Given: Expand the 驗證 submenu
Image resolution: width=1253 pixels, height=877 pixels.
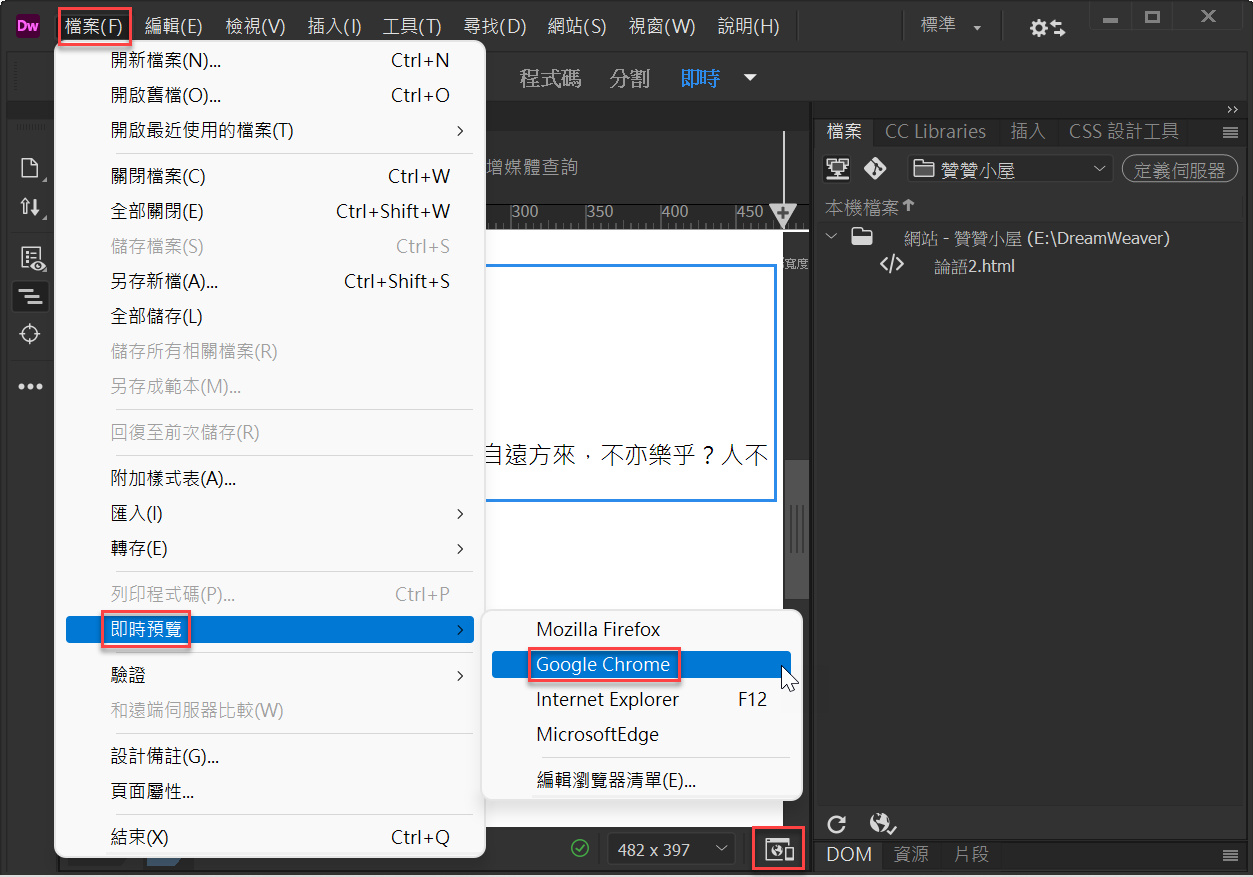Looking at the screenshot, I should point(270,675).
